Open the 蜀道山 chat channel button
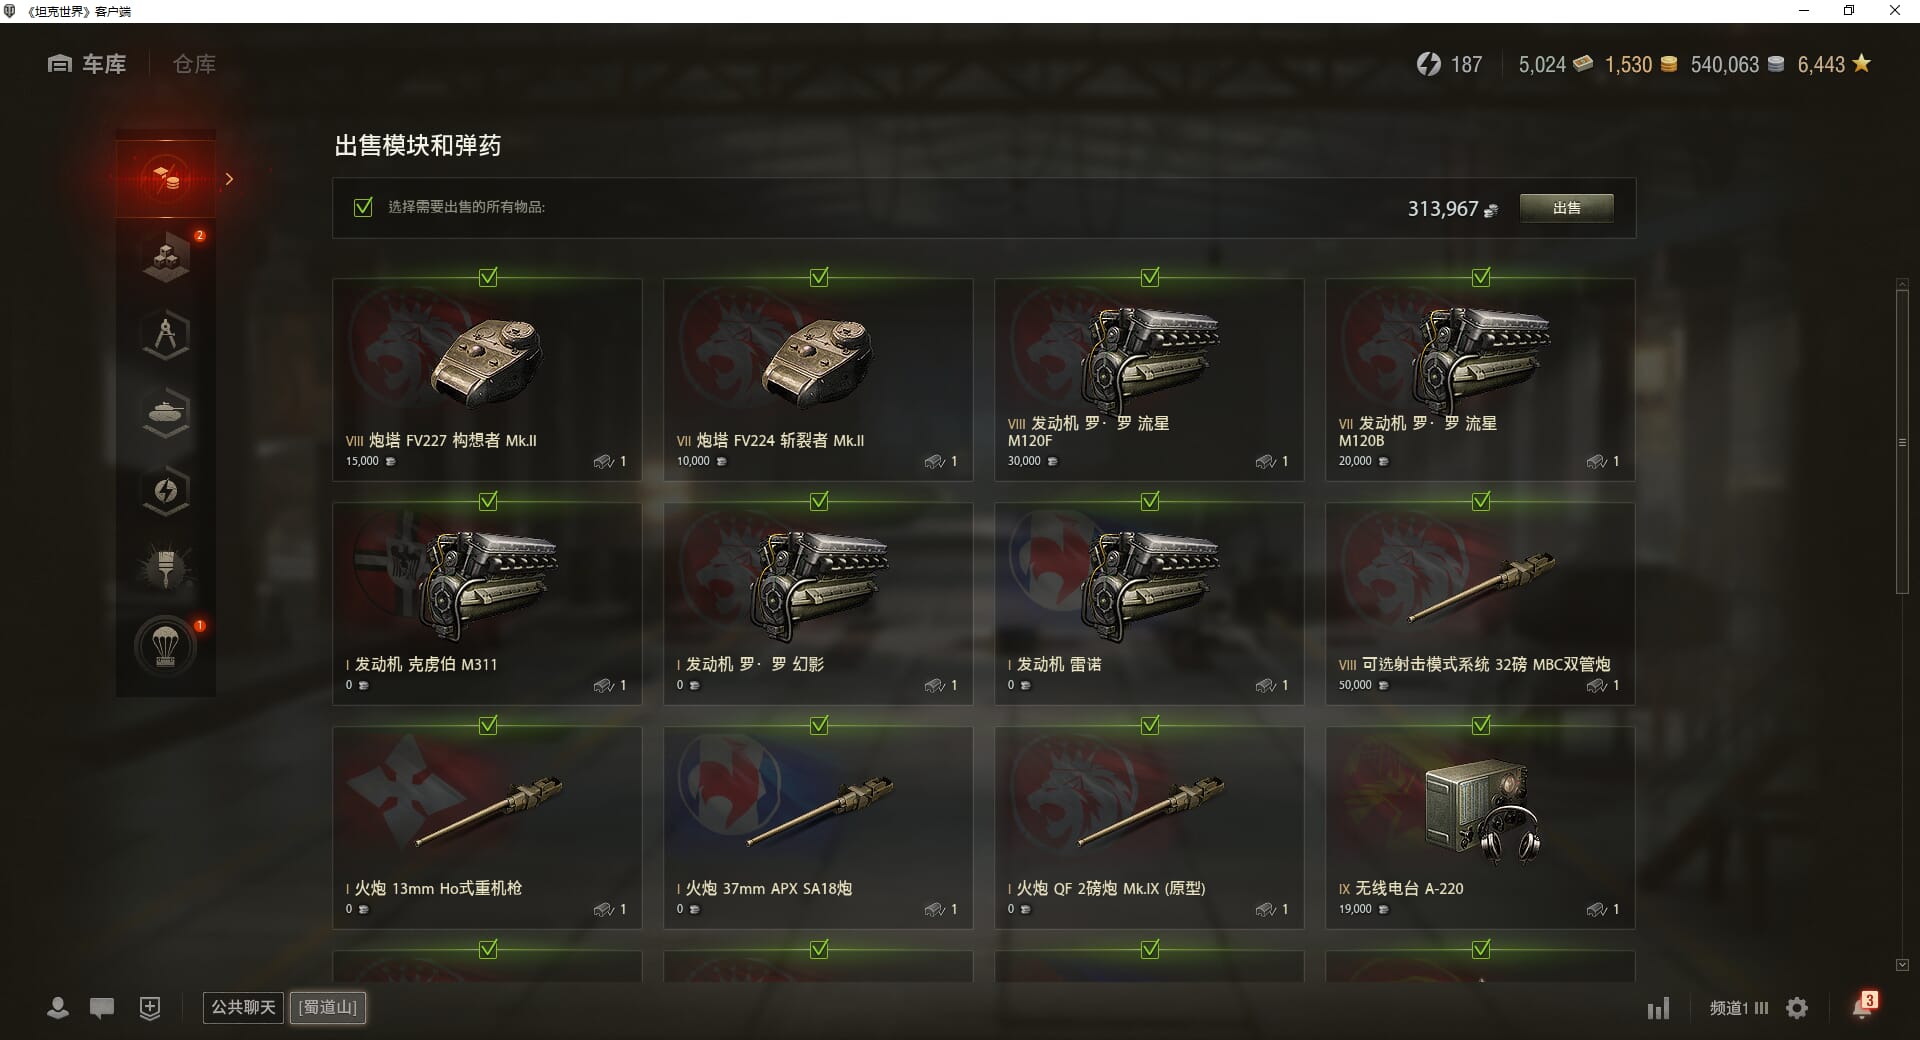 [328, 1007]
